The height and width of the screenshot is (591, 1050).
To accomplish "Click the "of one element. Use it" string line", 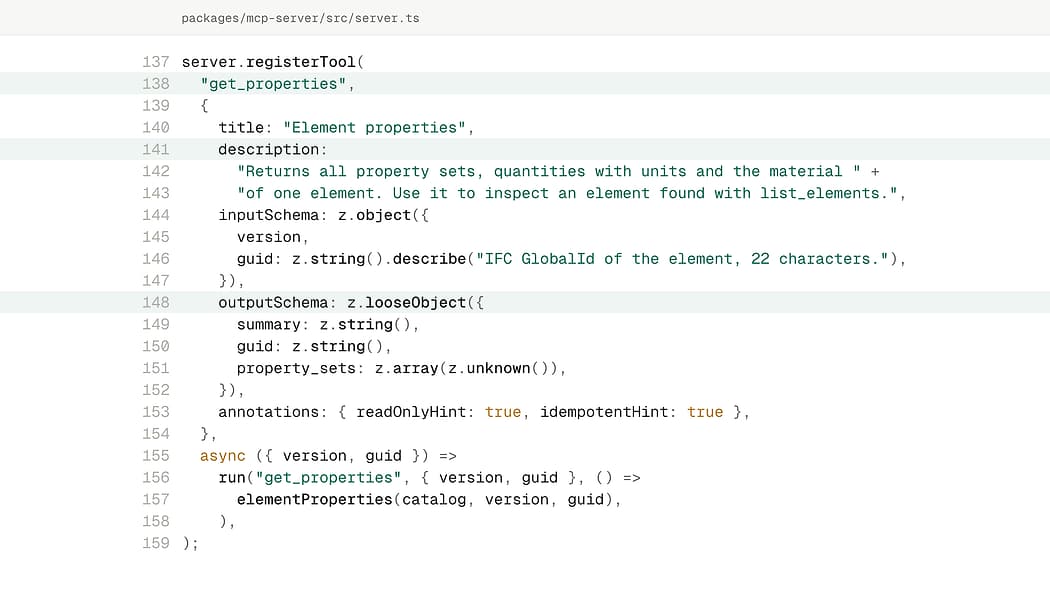I will (571, 193).
